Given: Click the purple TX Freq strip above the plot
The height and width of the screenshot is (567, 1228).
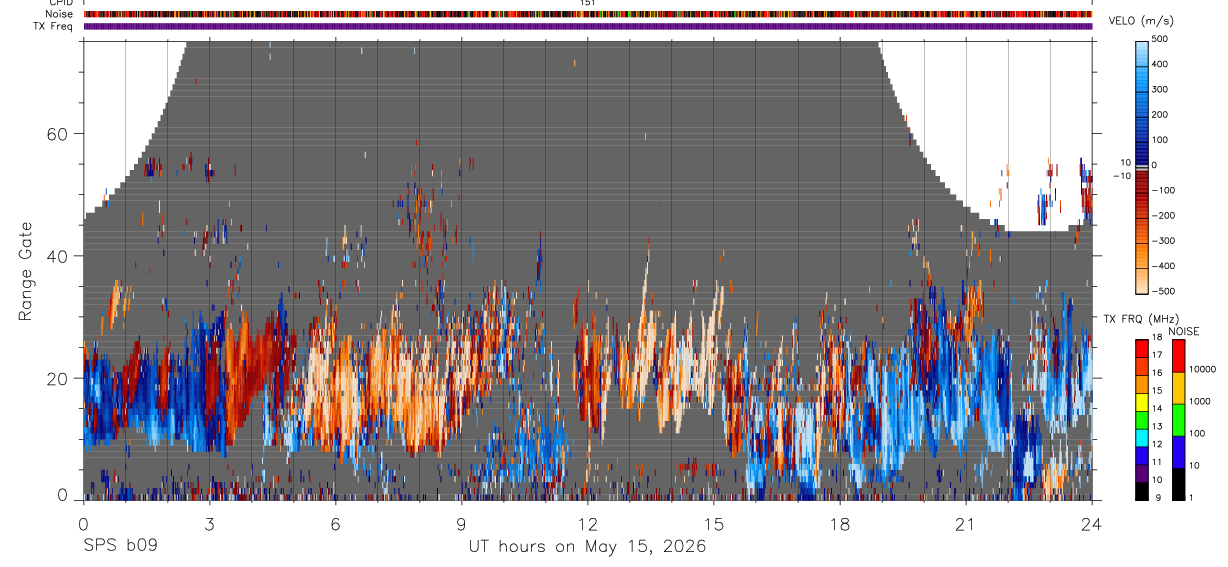Looking at the screenshot, I should (587, 26).
